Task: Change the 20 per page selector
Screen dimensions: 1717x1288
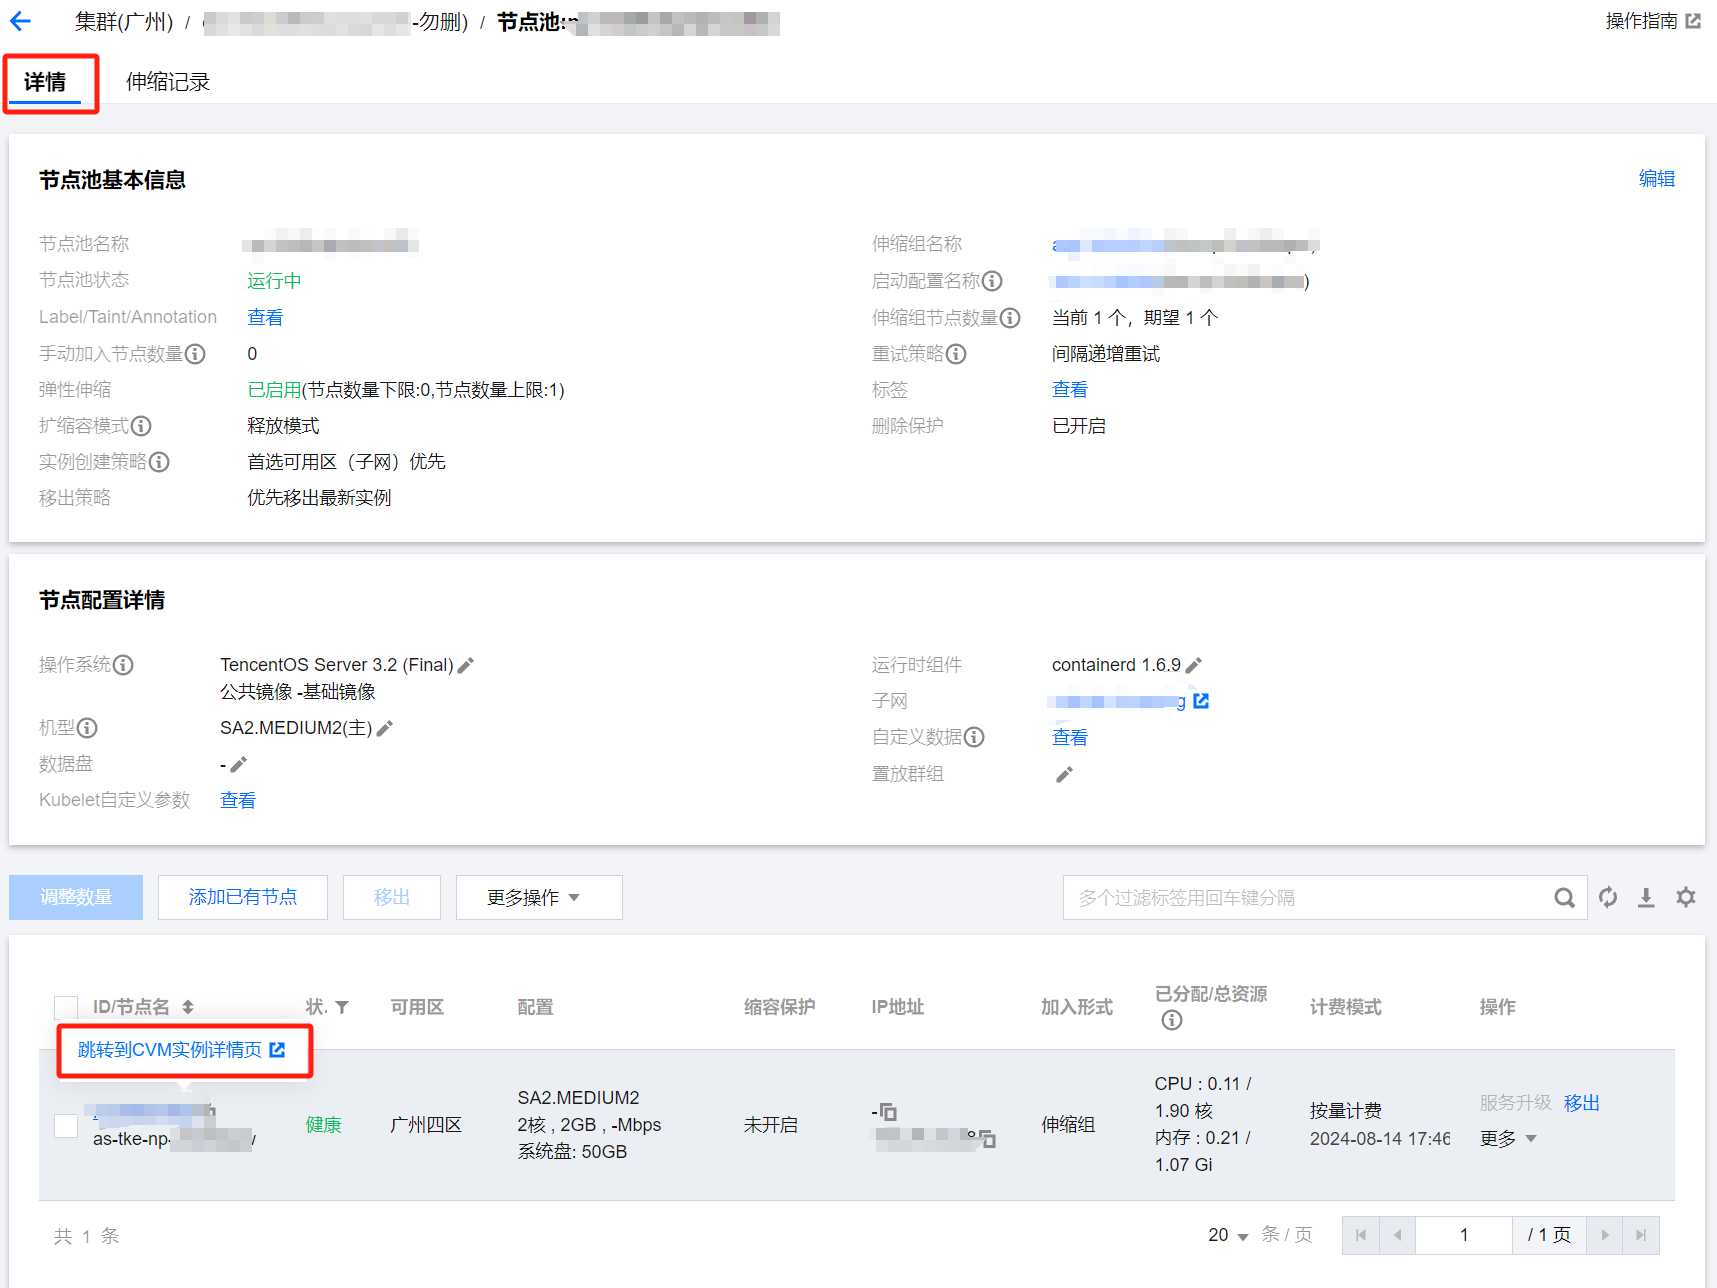Action: [x=1228, y=1236]
